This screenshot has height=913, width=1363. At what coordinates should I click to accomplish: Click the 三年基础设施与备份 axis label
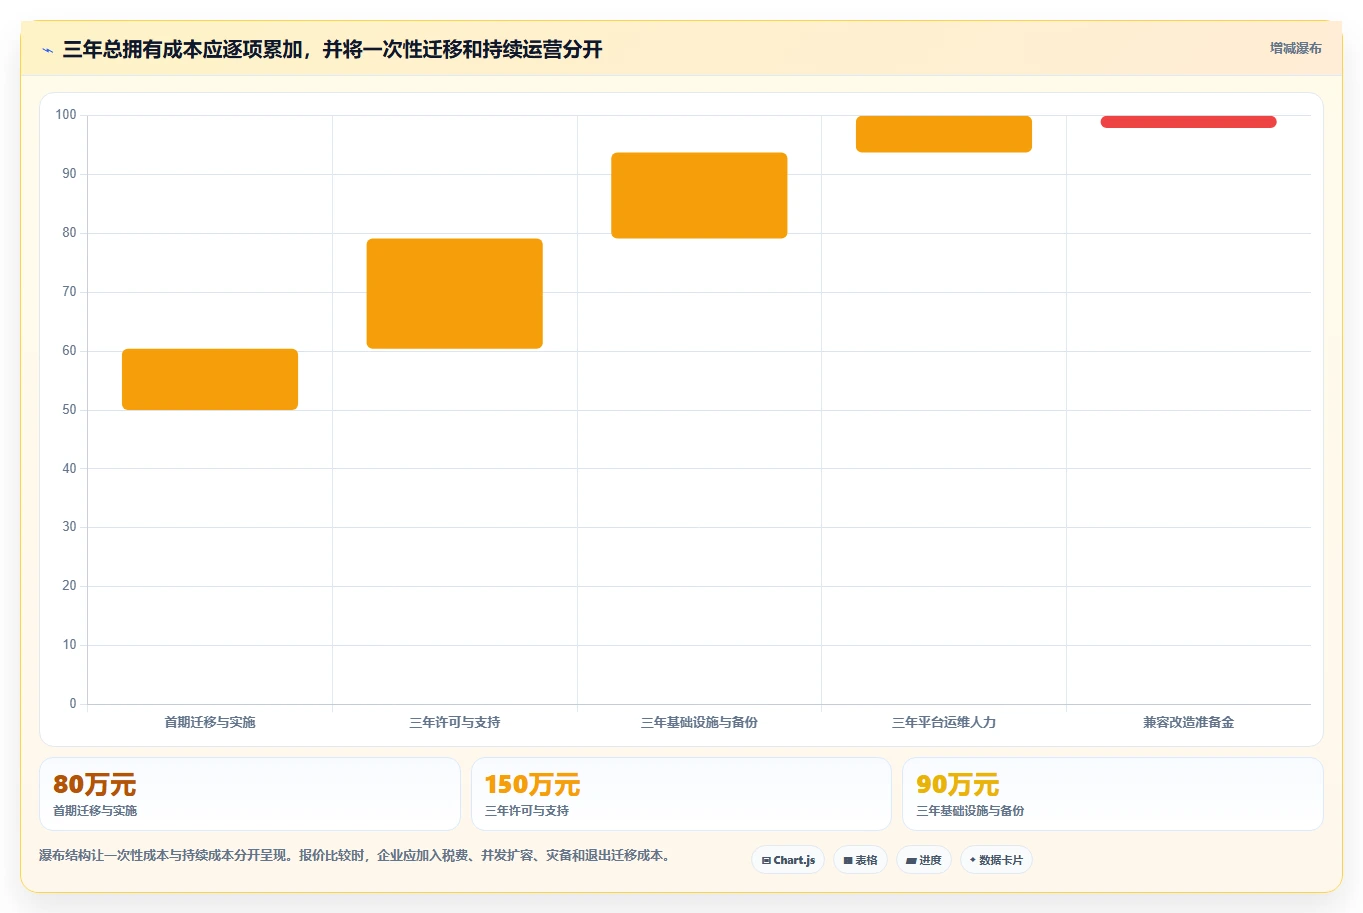pos(699,722)
